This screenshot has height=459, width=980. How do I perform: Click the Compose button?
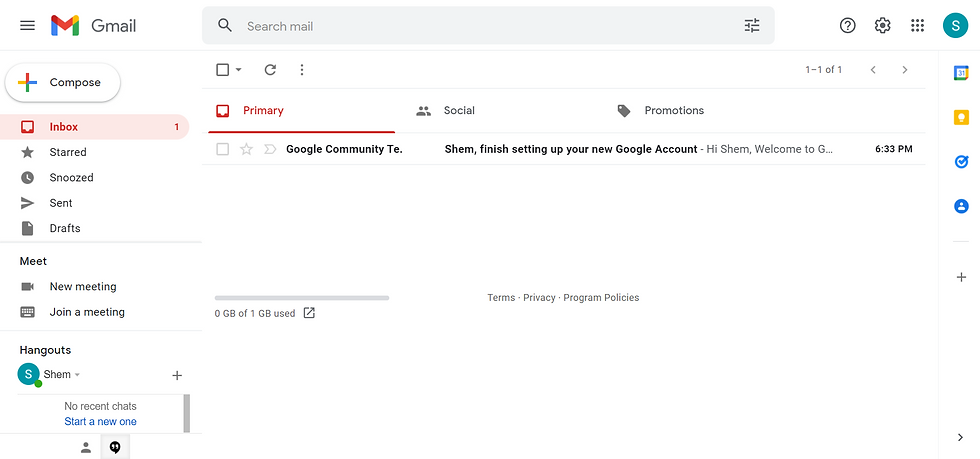62,83
